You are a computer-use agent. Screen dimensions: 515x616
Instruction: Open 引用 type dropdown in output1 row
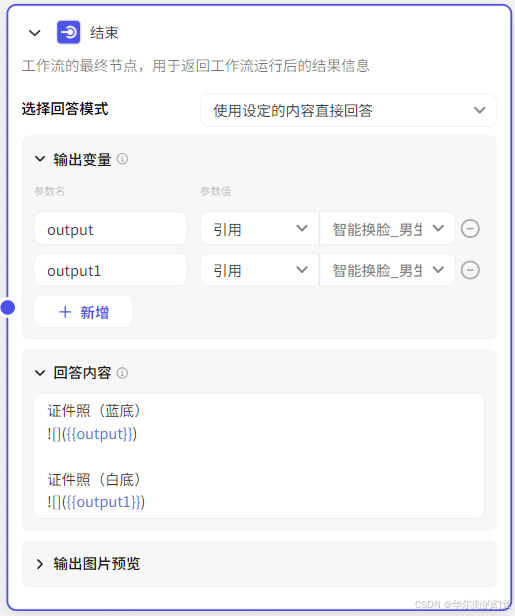point(260,270)
